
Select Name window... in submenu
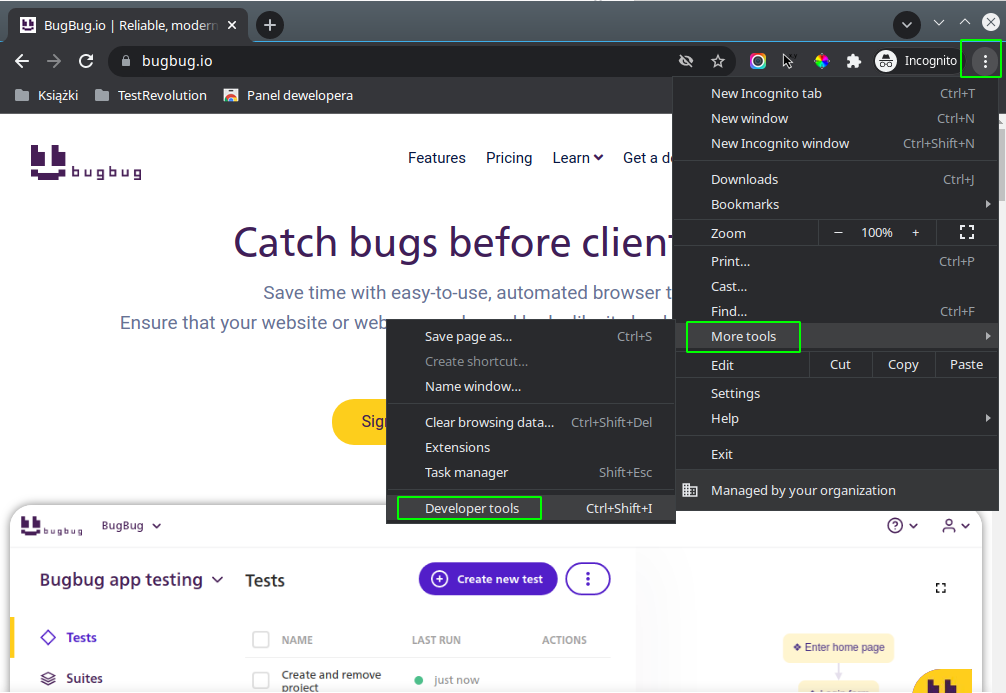coord(531,386)
